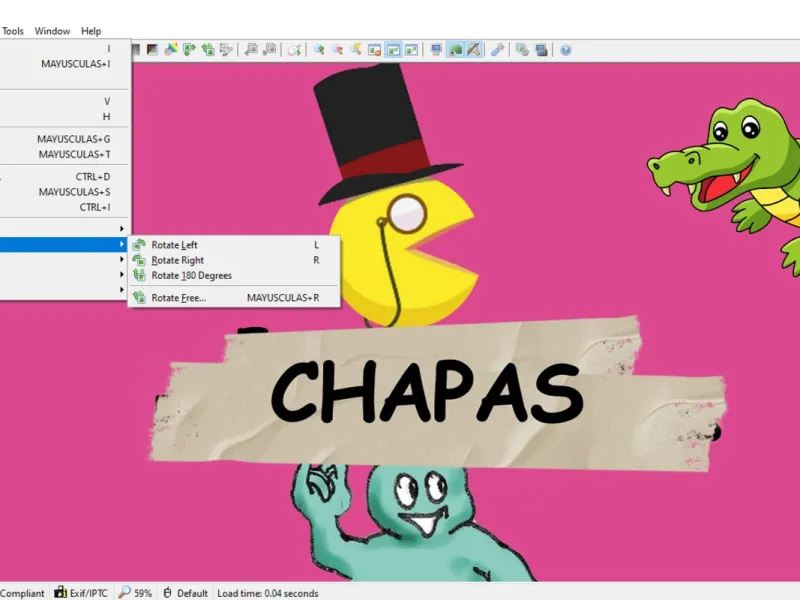Select the menu entry with shortcut MAYUSCULAS+S
Viewport: 800px width, 600px height.
coord(64,192)
